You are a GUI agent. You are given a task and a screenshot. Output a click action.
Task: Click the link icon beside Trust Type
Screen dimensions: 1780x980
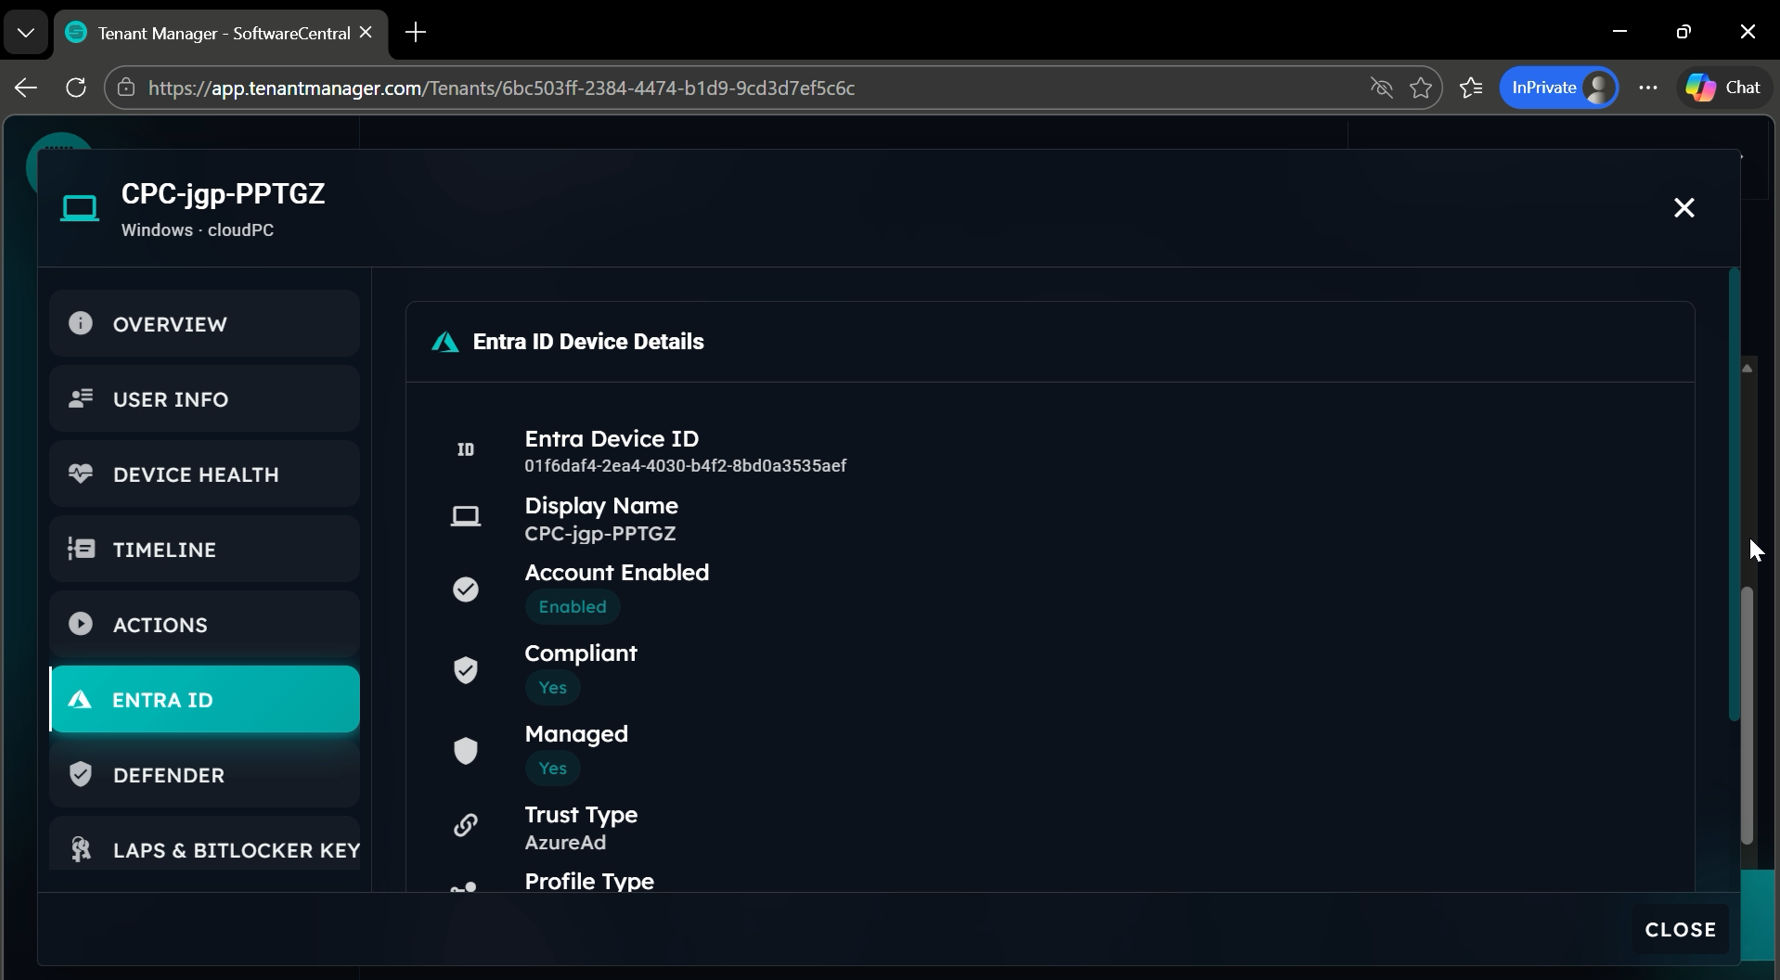(466, 825)
